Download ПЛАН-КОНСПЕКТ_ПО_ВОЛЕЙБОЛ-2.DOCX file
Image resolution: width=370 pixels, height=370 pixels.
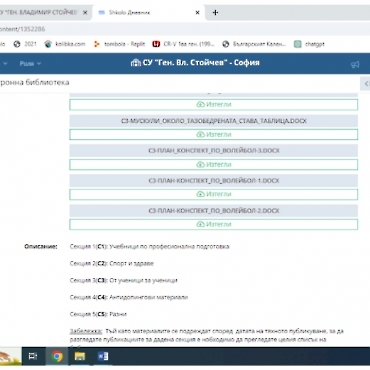point(213,224)
